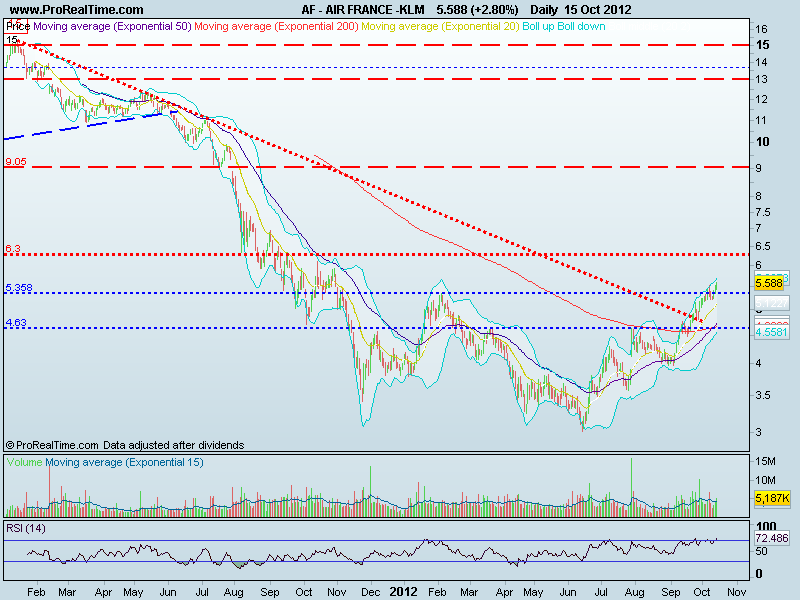800x600 pixels.
Task: Click the green Volume legend label
Action: (24, 462)
